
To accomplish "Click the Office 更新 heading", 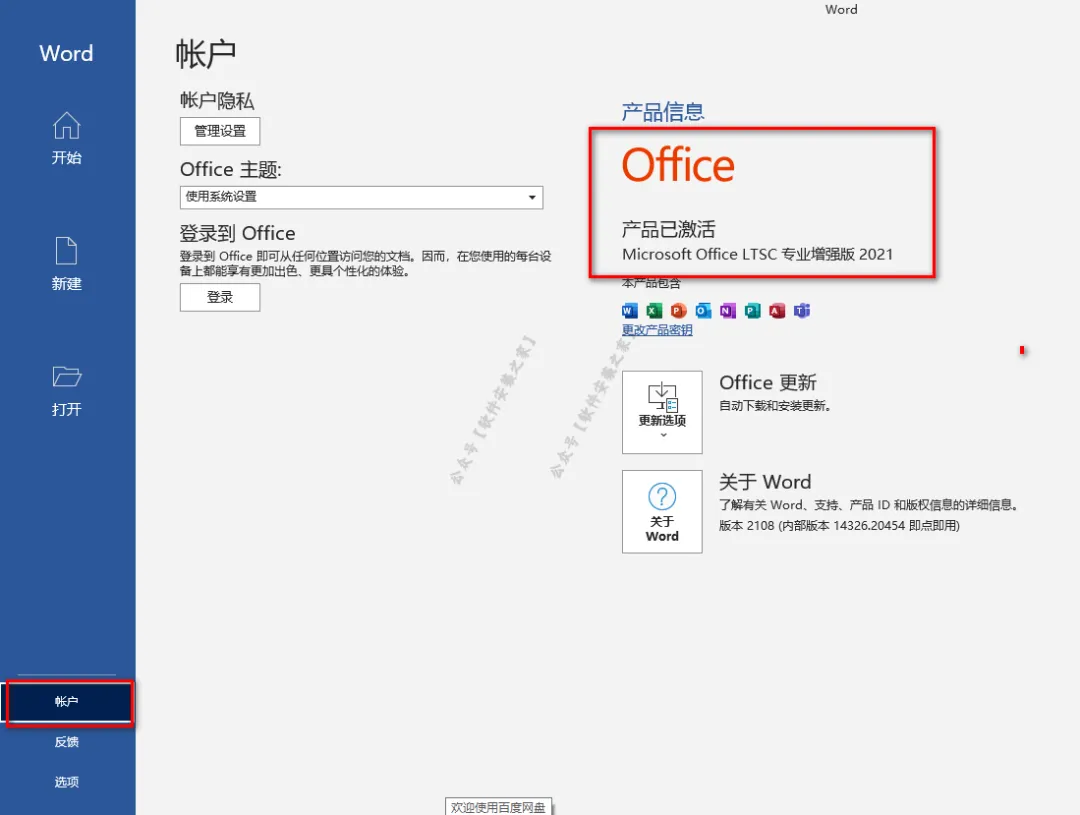I will [x=767, y=382].
